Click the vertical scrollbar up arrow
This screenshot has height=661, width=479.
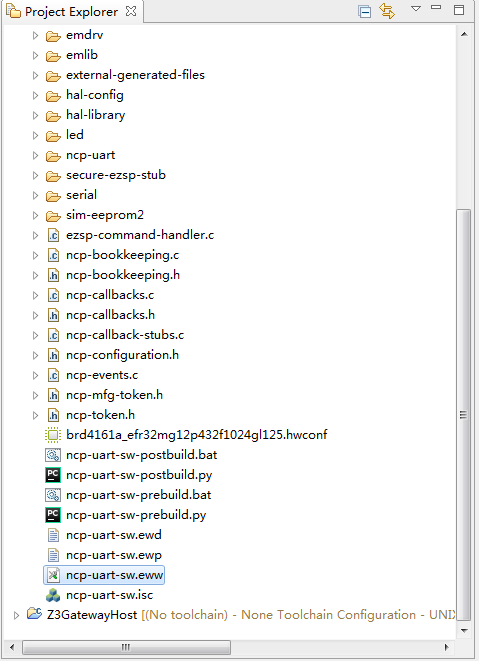464,34
